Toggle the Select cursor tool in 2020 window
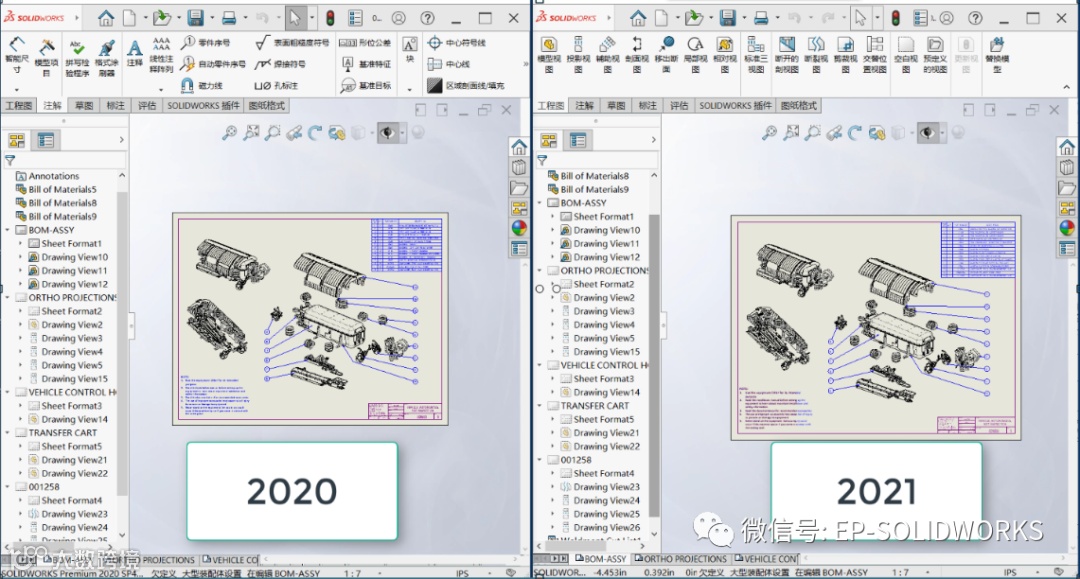This screenshot has width=1080, height=579. (295, 18)
